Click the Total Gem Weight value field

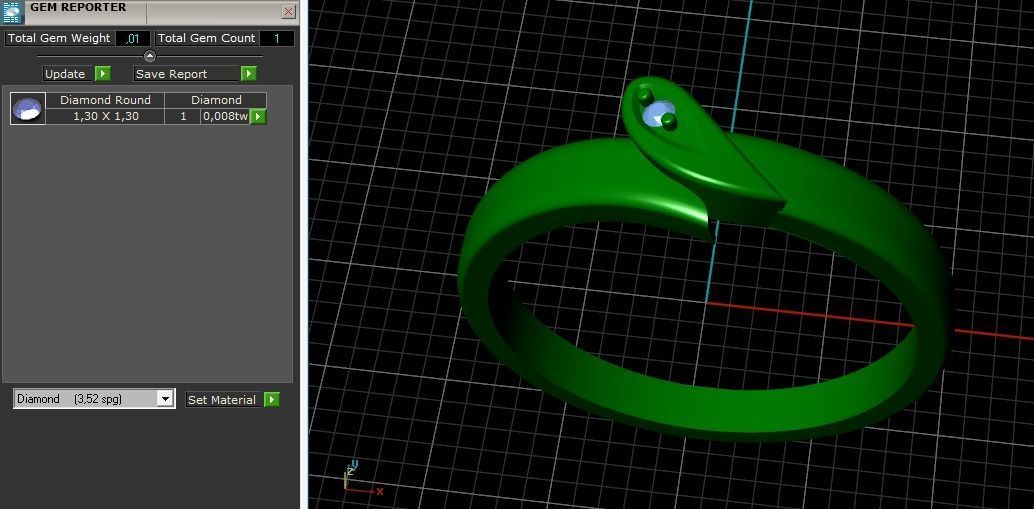(133, 38)
